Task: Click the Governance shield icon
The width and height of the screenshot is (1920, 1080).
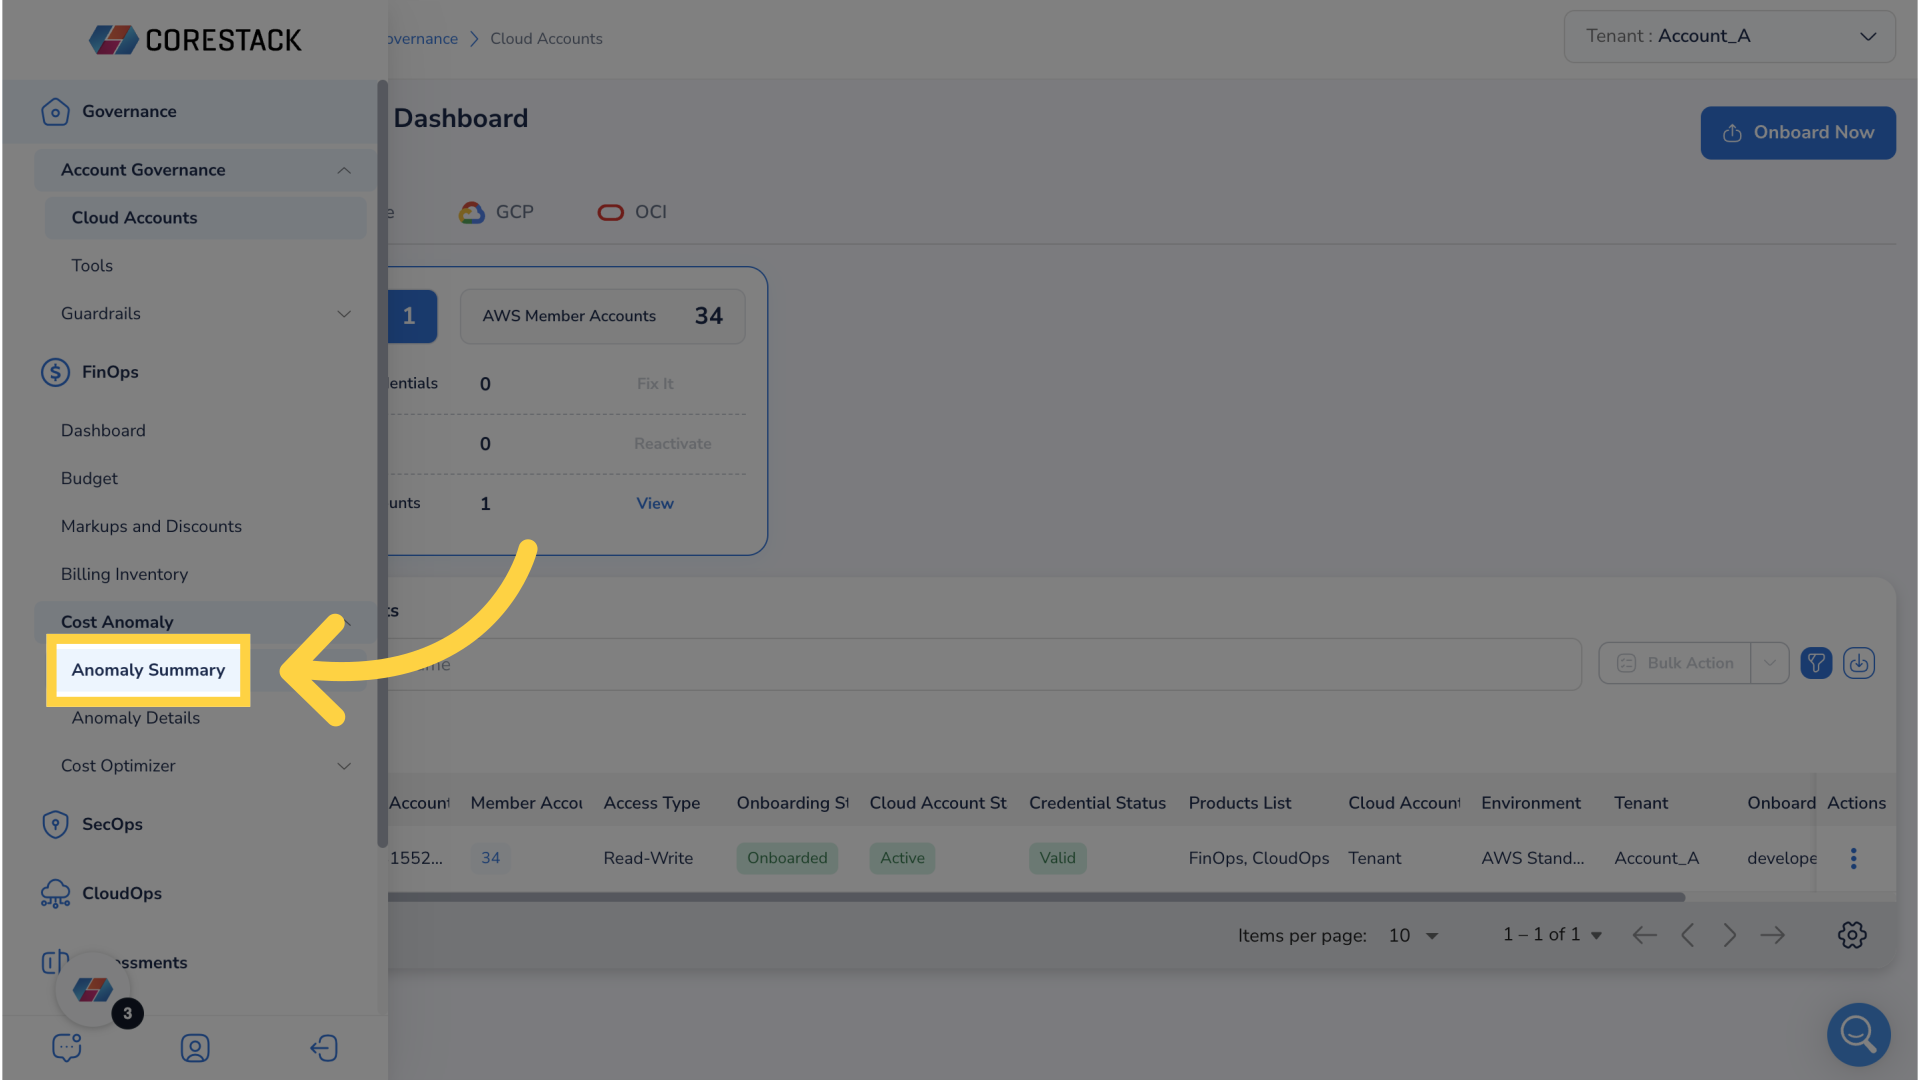Action: (55, 112)
